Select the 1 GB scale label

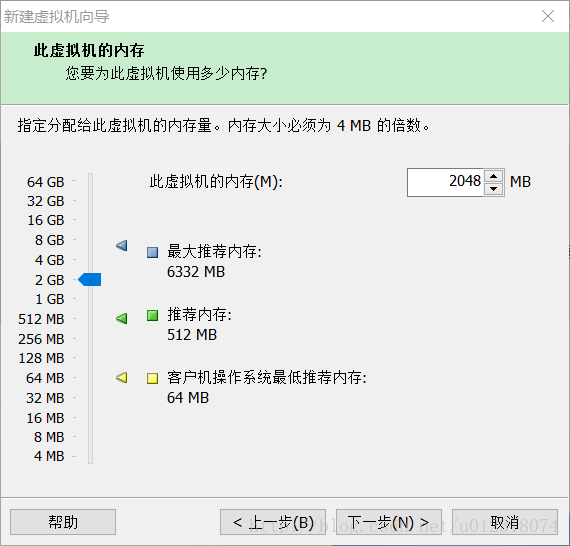click(x=50, y=299)
